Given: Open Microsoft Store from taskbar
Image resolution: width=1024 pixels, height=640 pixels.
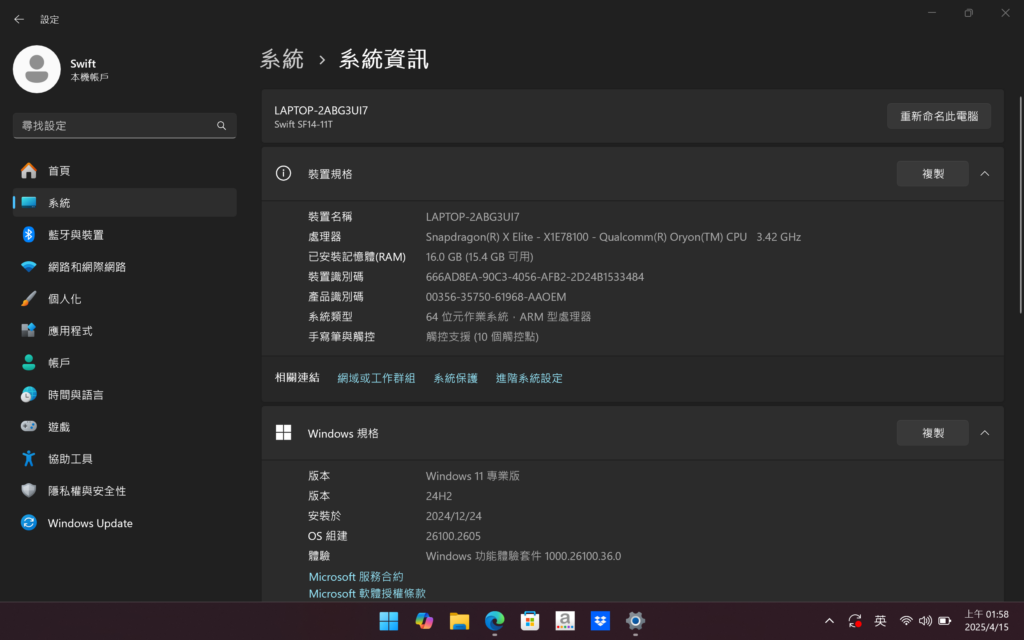Looking at the screenshot, I should tap(530, 620).
